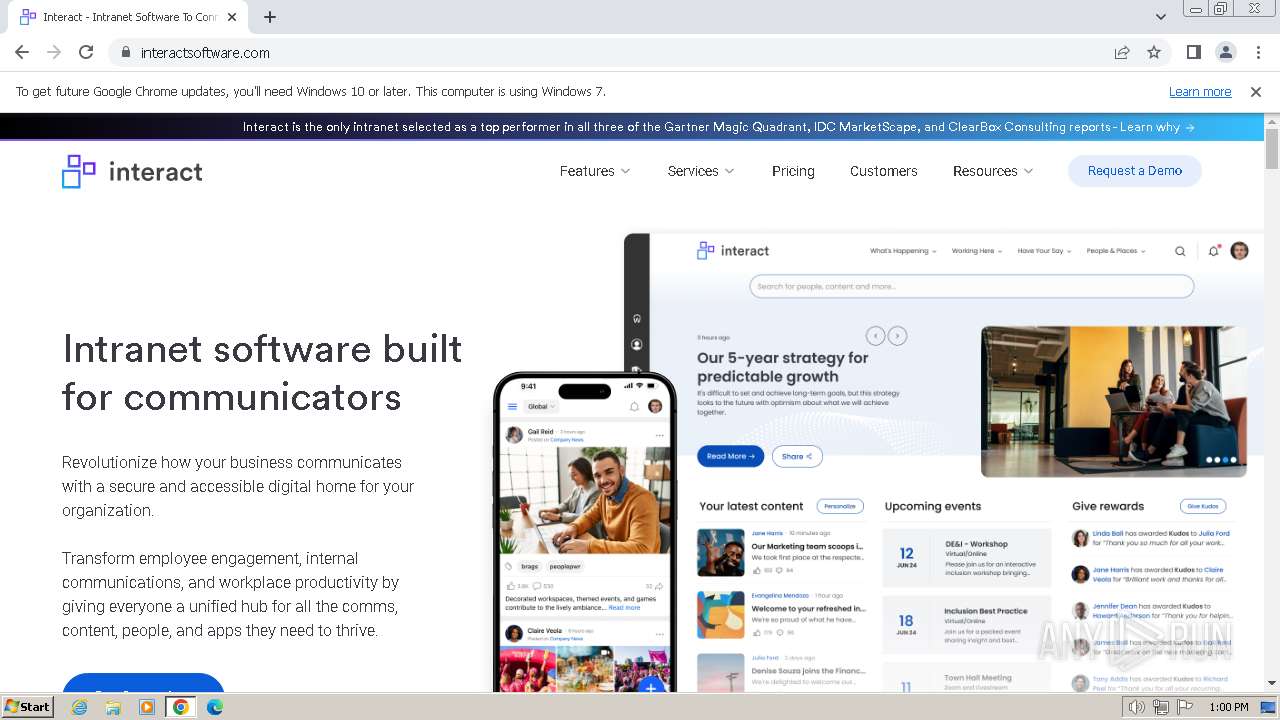Click the mockup notification bell icon
Viewport: 1280px width, 720px height.
[1214, 251]
